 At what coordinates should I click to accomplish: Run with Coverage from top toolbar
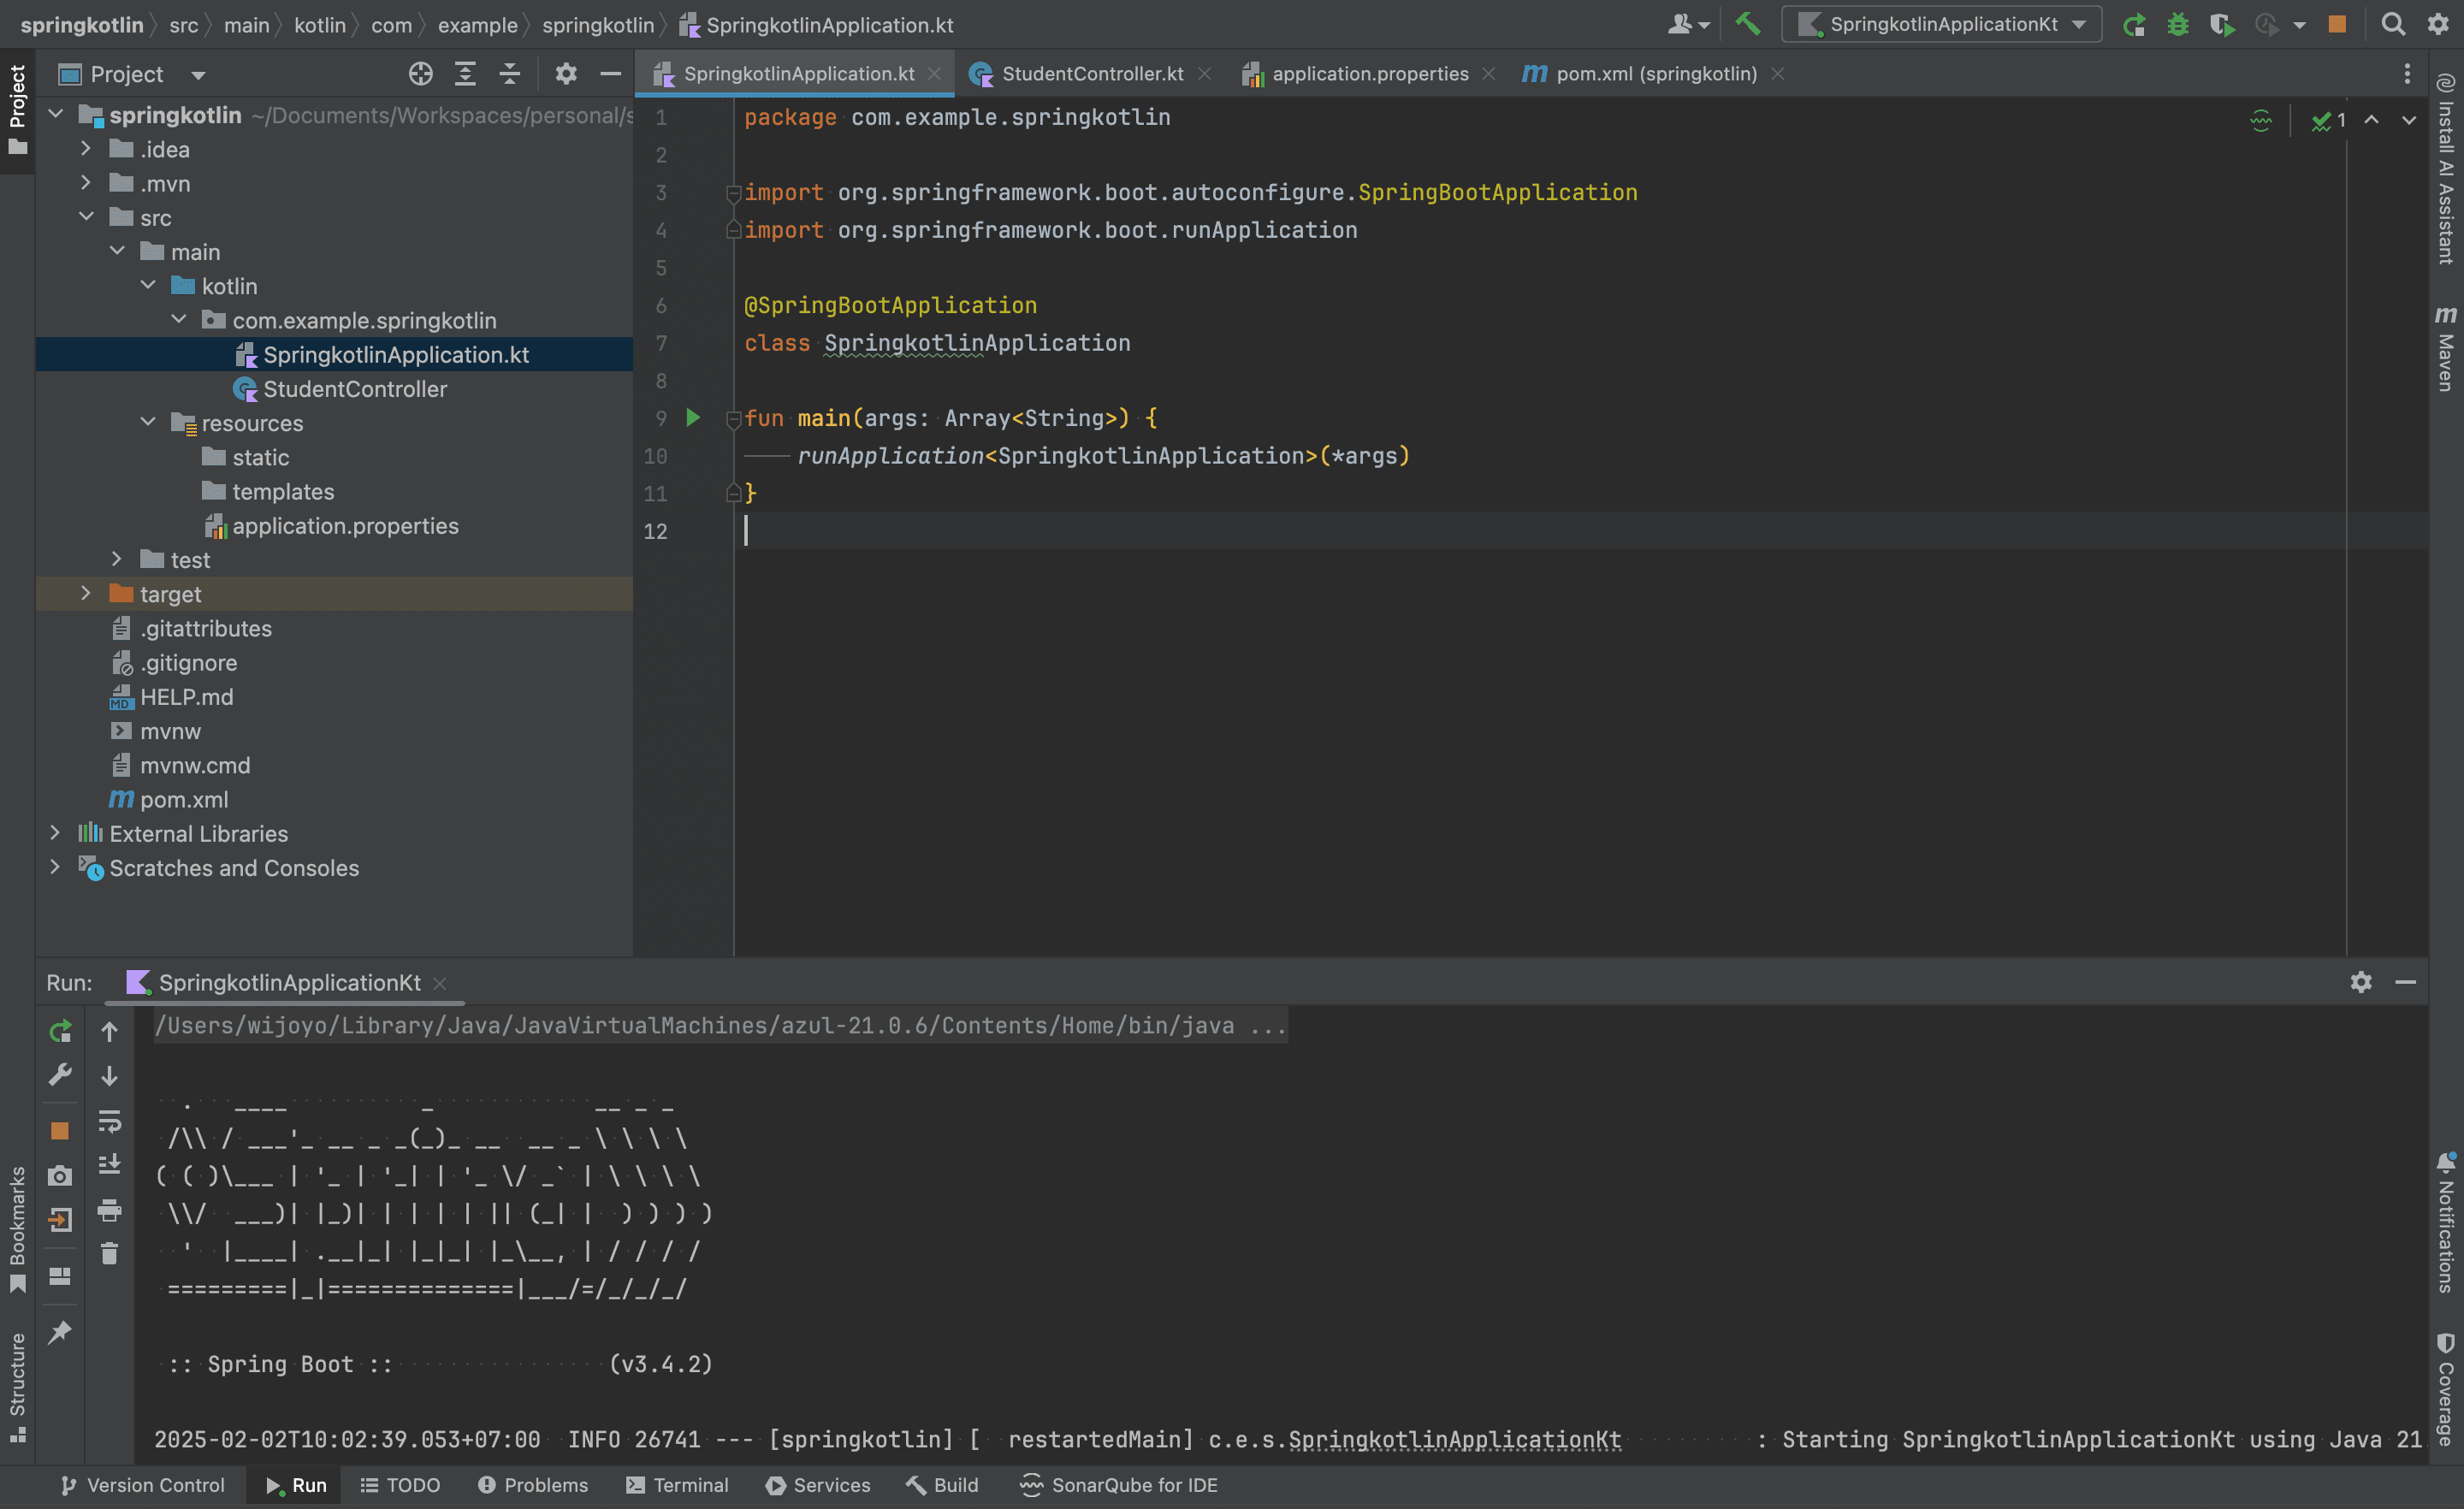pyautogui.click(x=2221, y=24)
